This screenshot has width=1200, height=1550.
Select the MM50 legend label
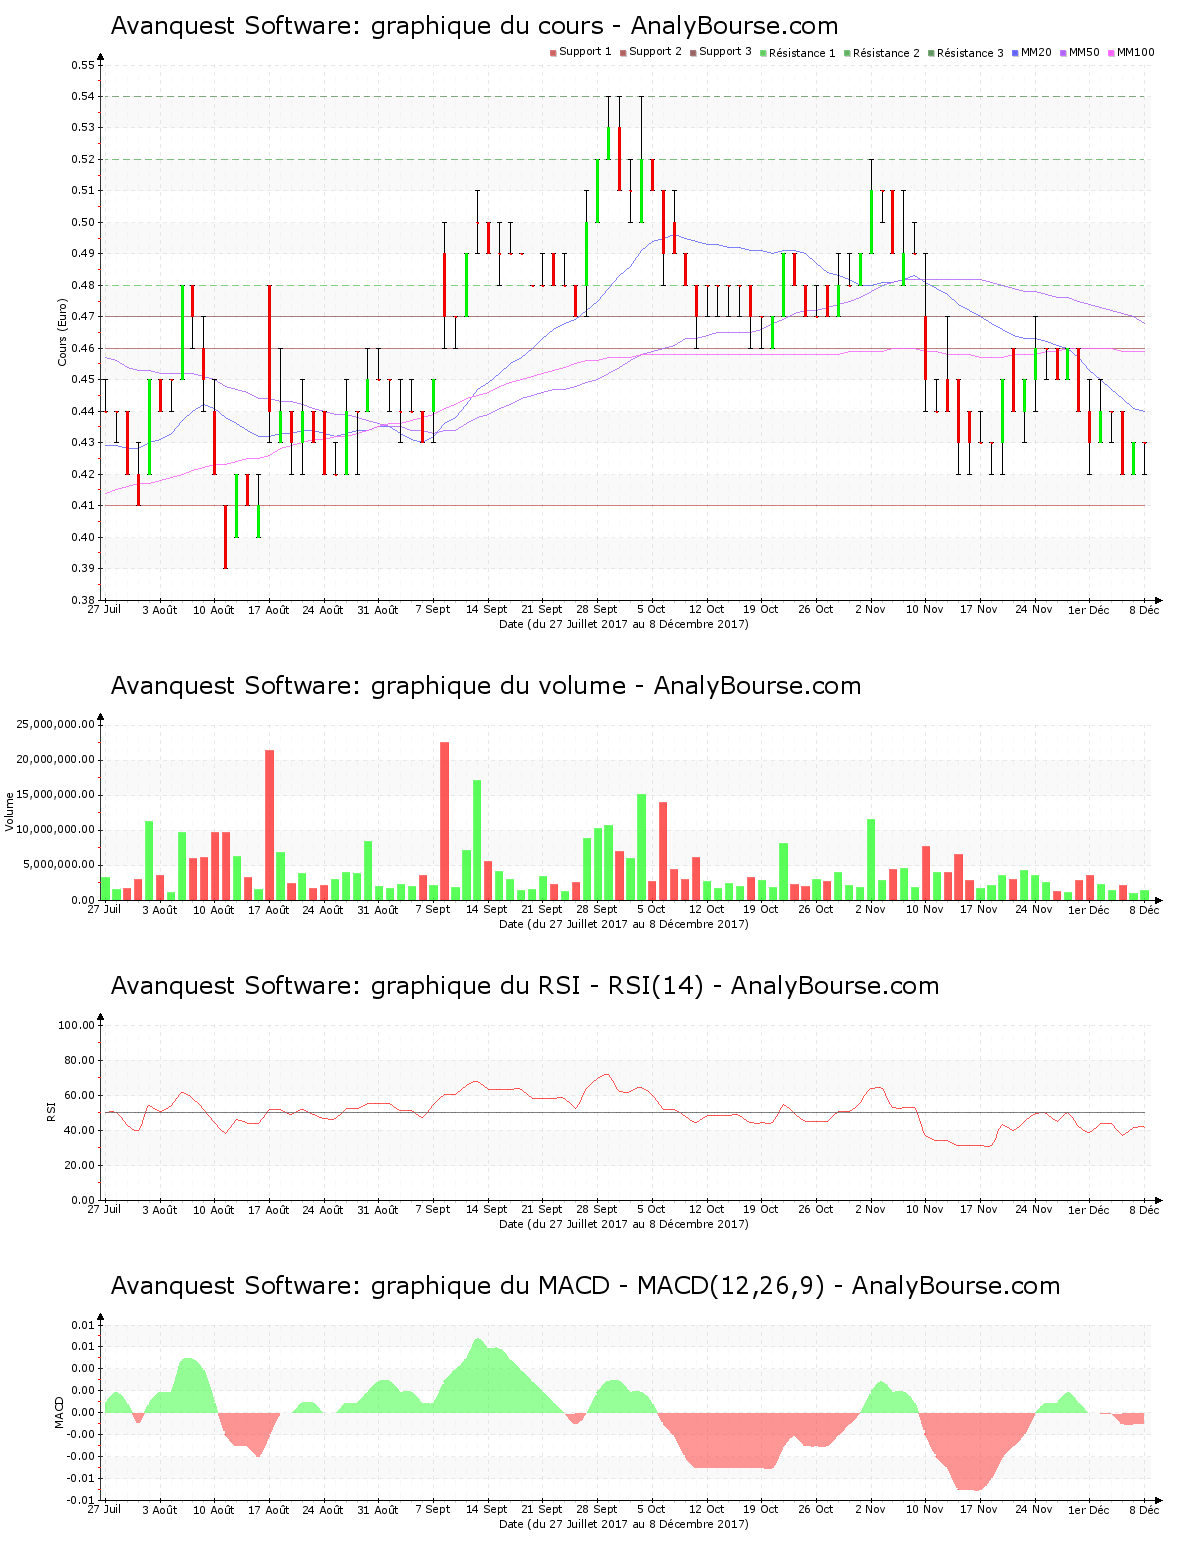click(x=1084, y=52)
